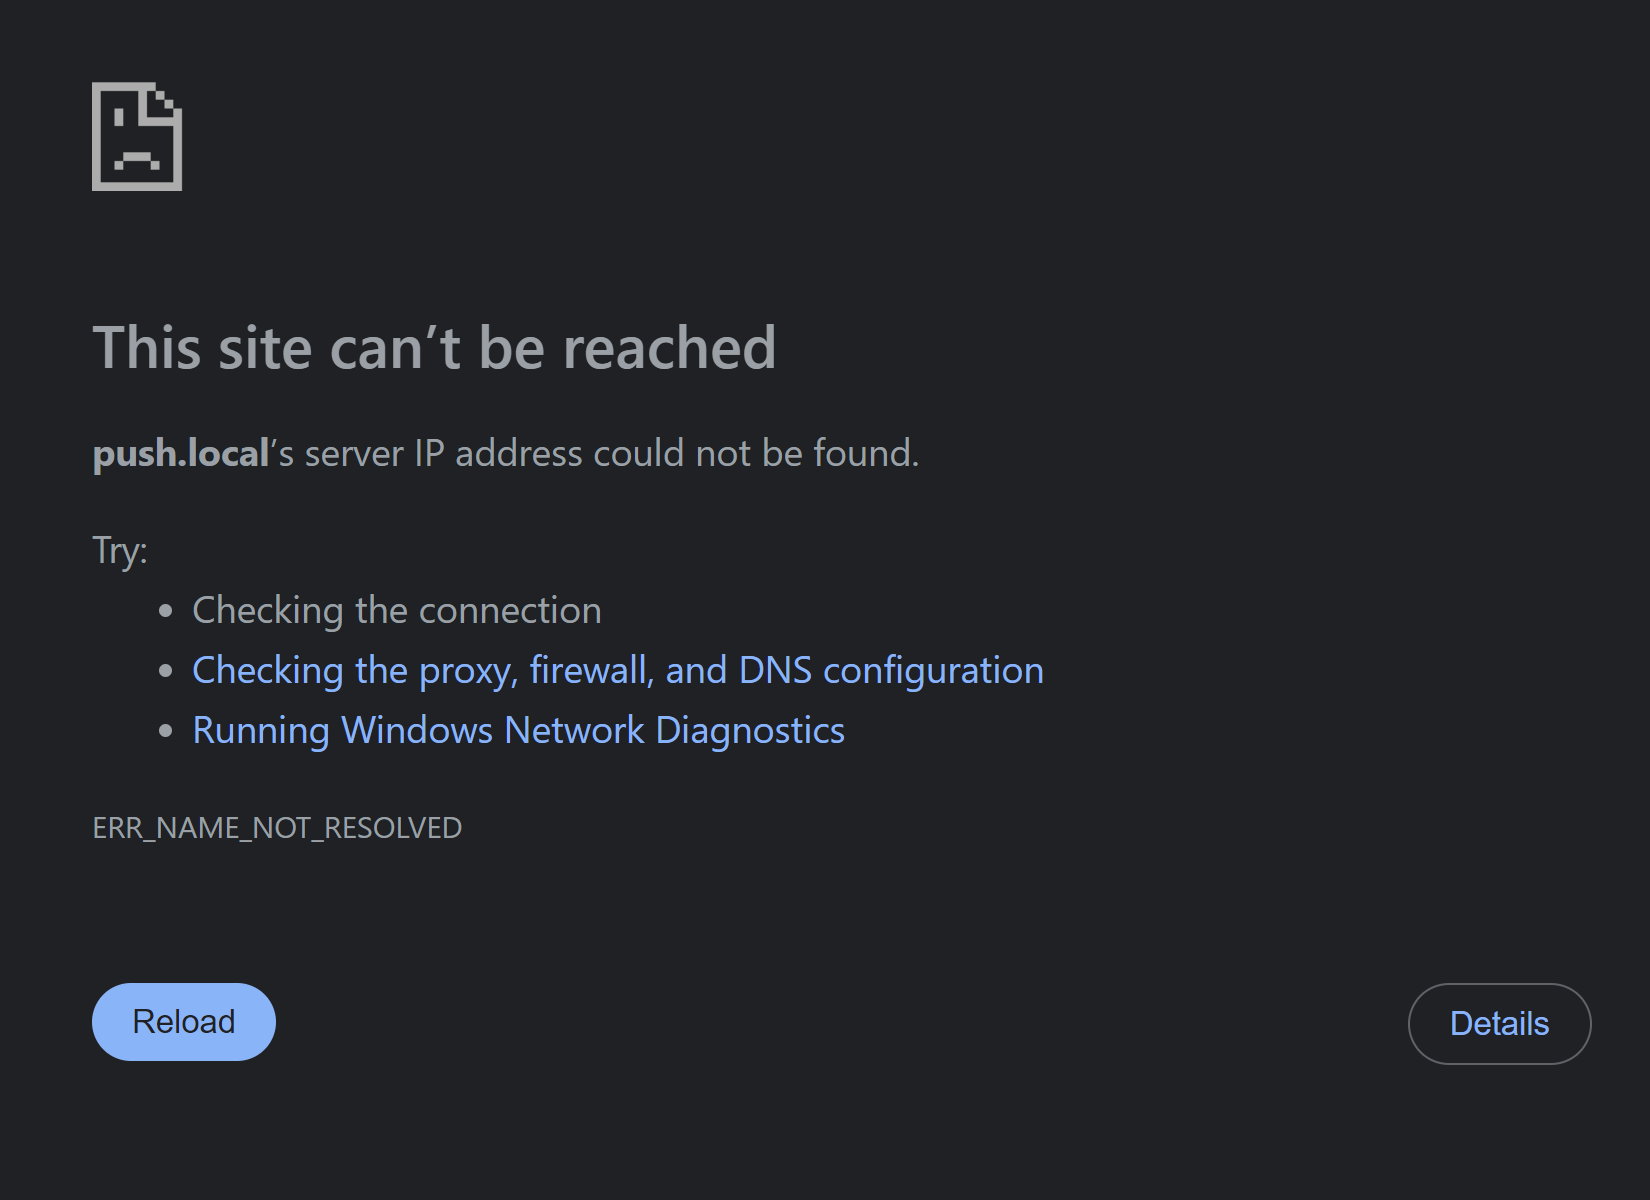Click the "Checking the connection" suggestion
Viewport: 1650px width, 1200px height.
point(396,611)
